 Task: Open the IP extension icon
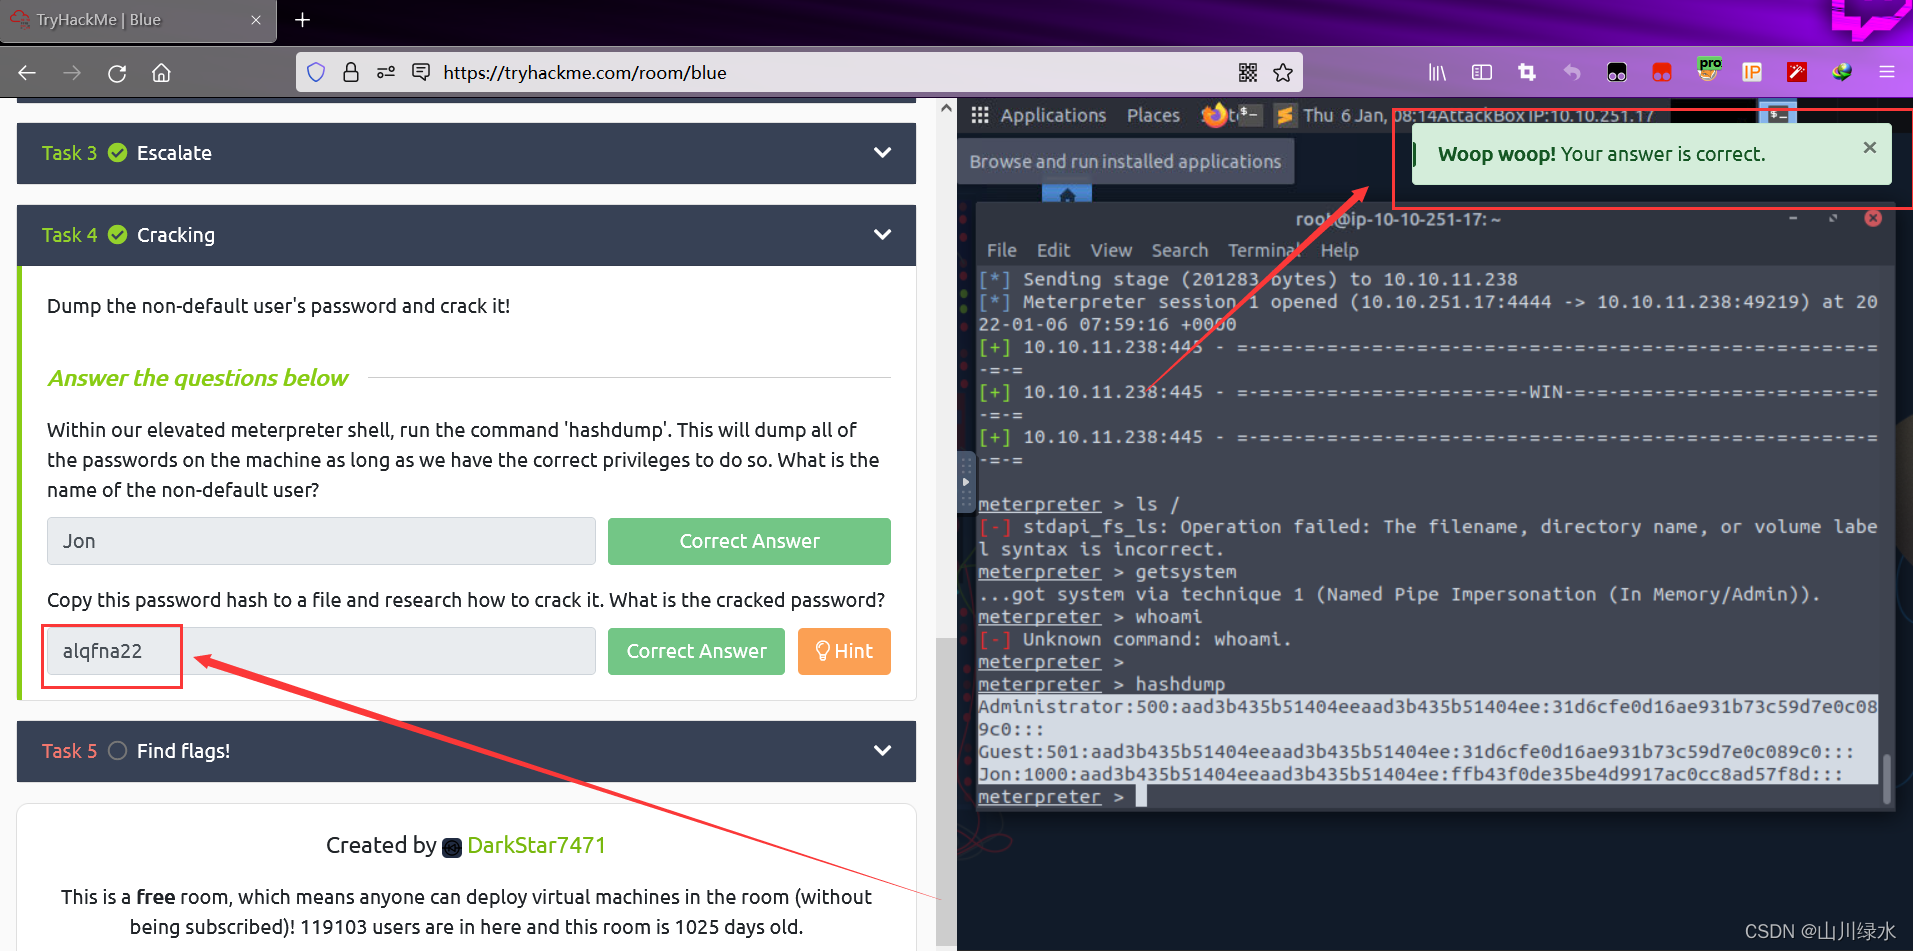point(1752,72)
